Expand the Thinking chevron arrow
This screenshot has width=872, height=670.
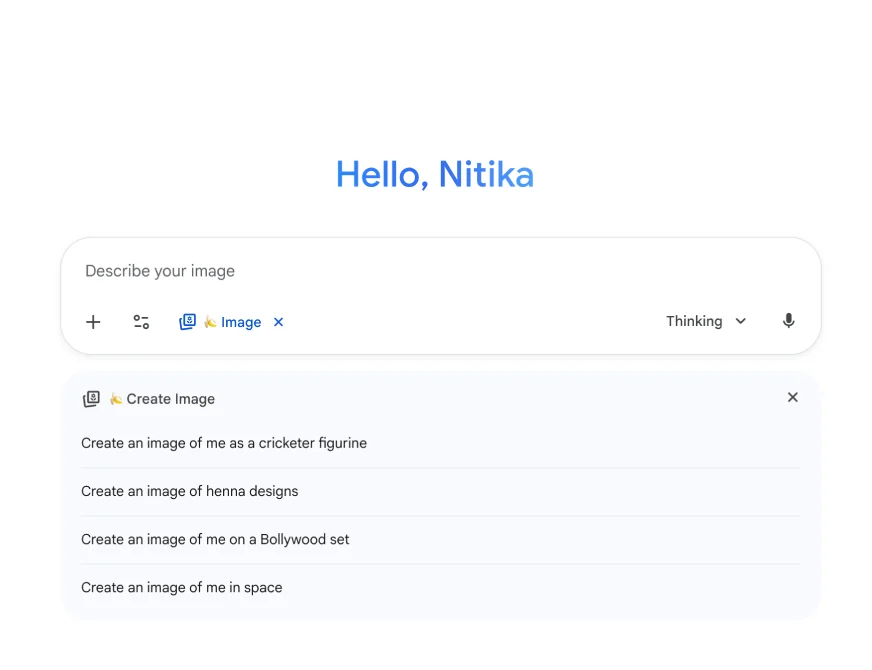(740, 321)
